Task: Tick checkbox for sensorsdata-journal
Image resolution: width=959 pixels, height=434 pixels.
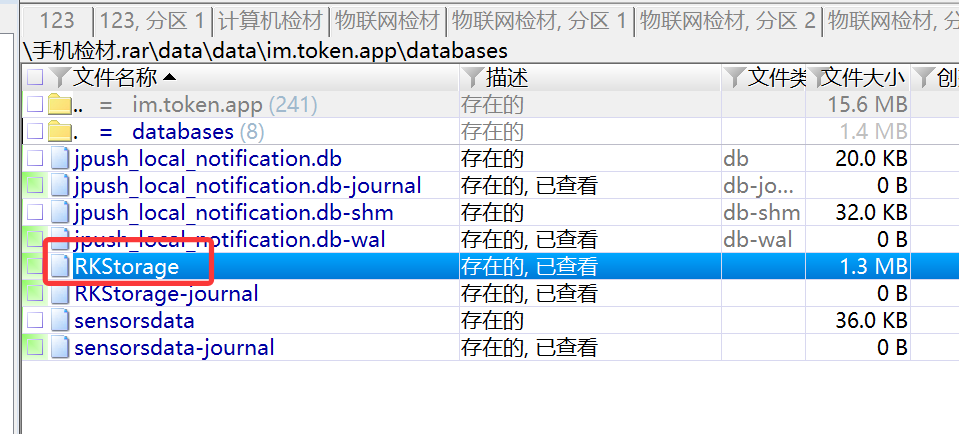Action: (x=35, y=347)
